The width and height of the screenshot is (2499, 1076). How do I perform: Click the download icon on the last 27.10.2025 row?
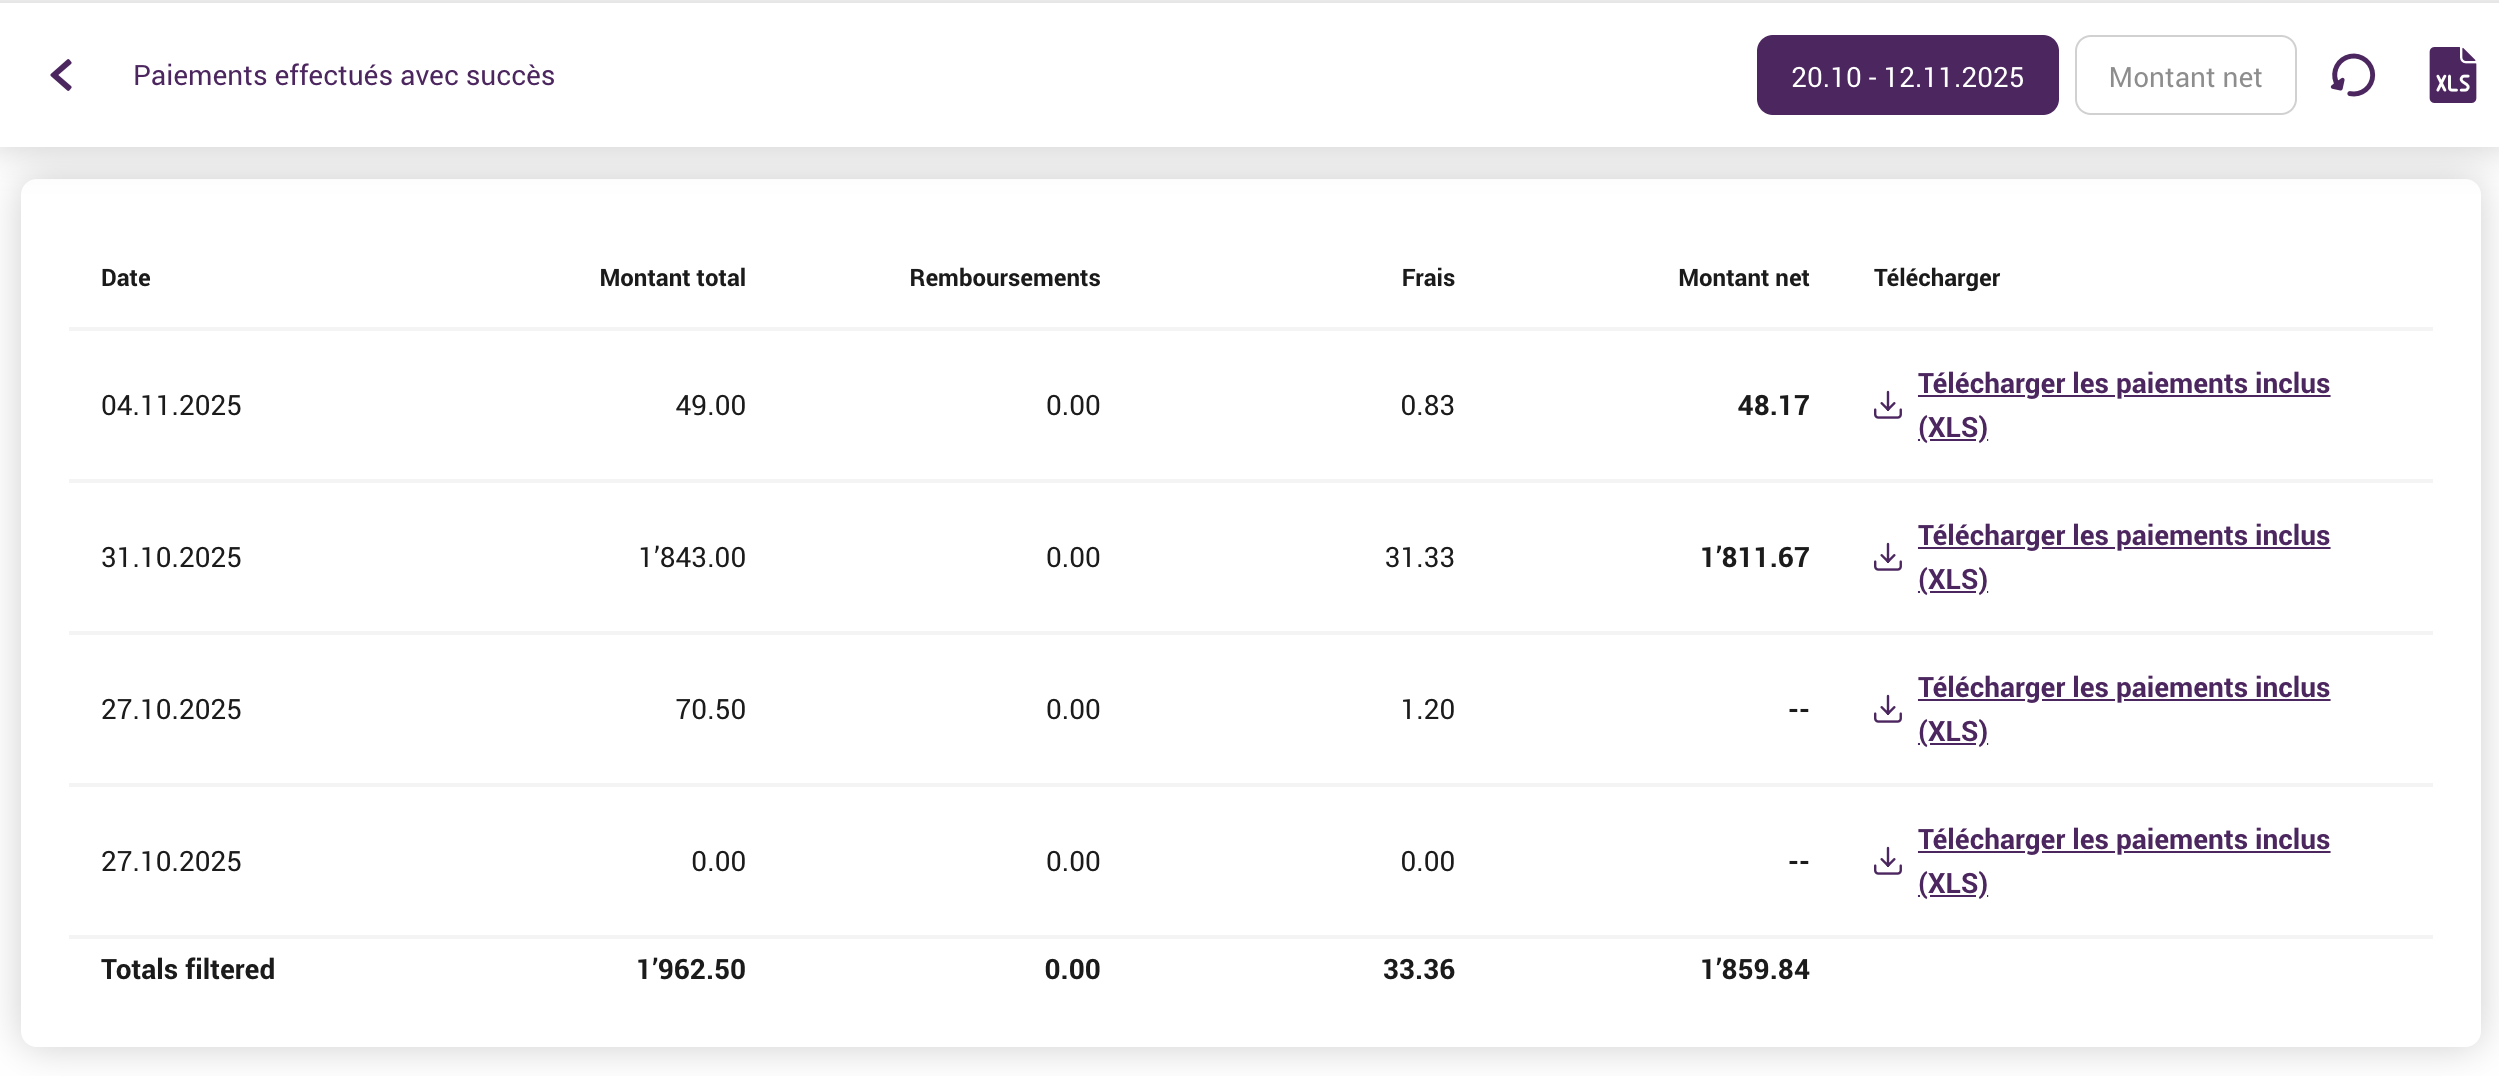point(1888,861)
